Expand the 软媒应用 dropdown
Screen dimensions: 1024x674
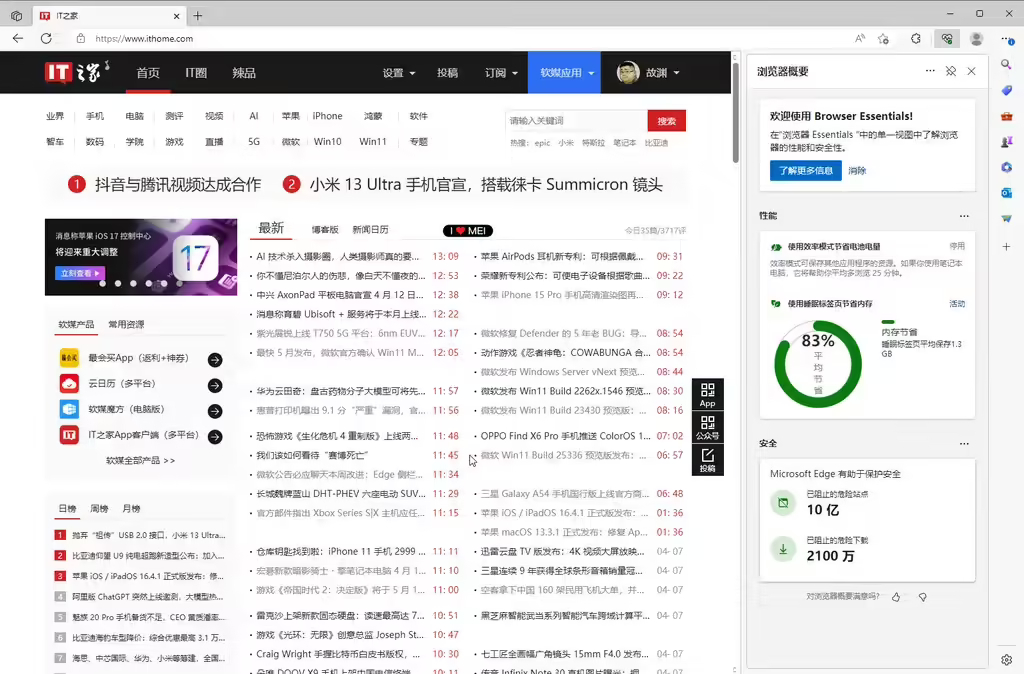pos(567,73)
